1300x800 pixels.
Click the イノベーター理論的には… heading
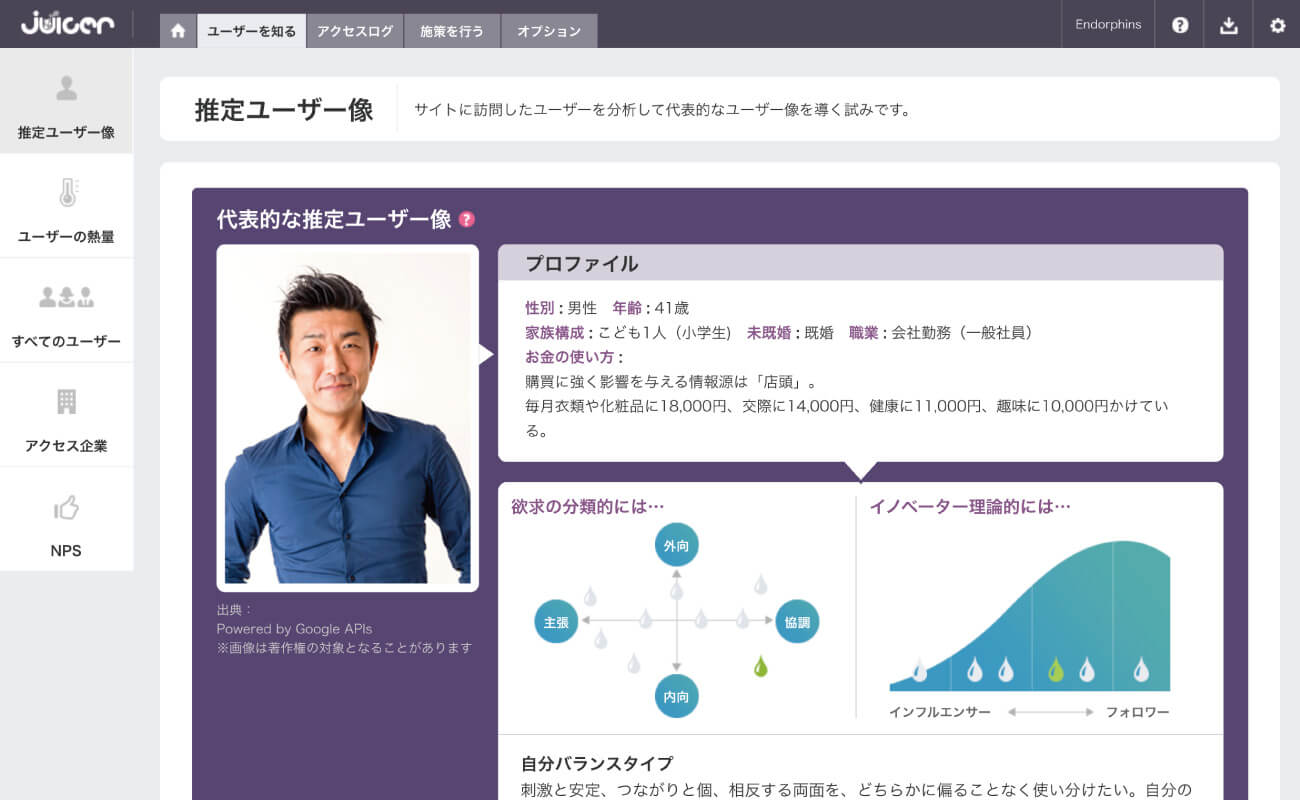click(x=970, y=506)
